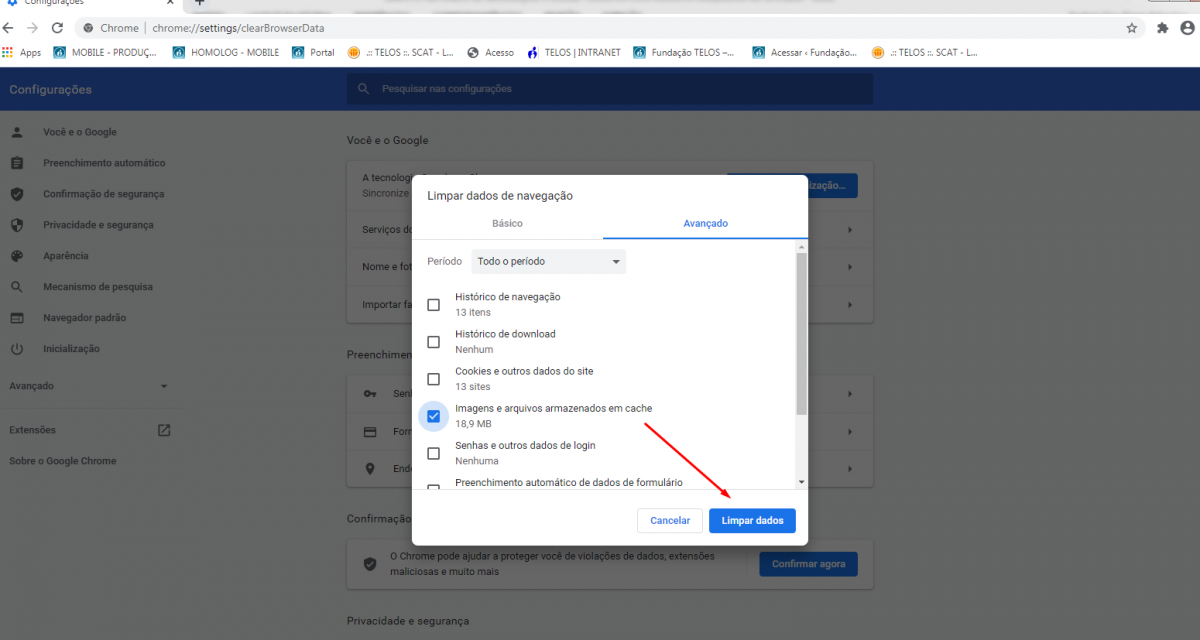
Task: Click the power icon for Inicialização
Action: pyautogui.click(x=17, y=349)
